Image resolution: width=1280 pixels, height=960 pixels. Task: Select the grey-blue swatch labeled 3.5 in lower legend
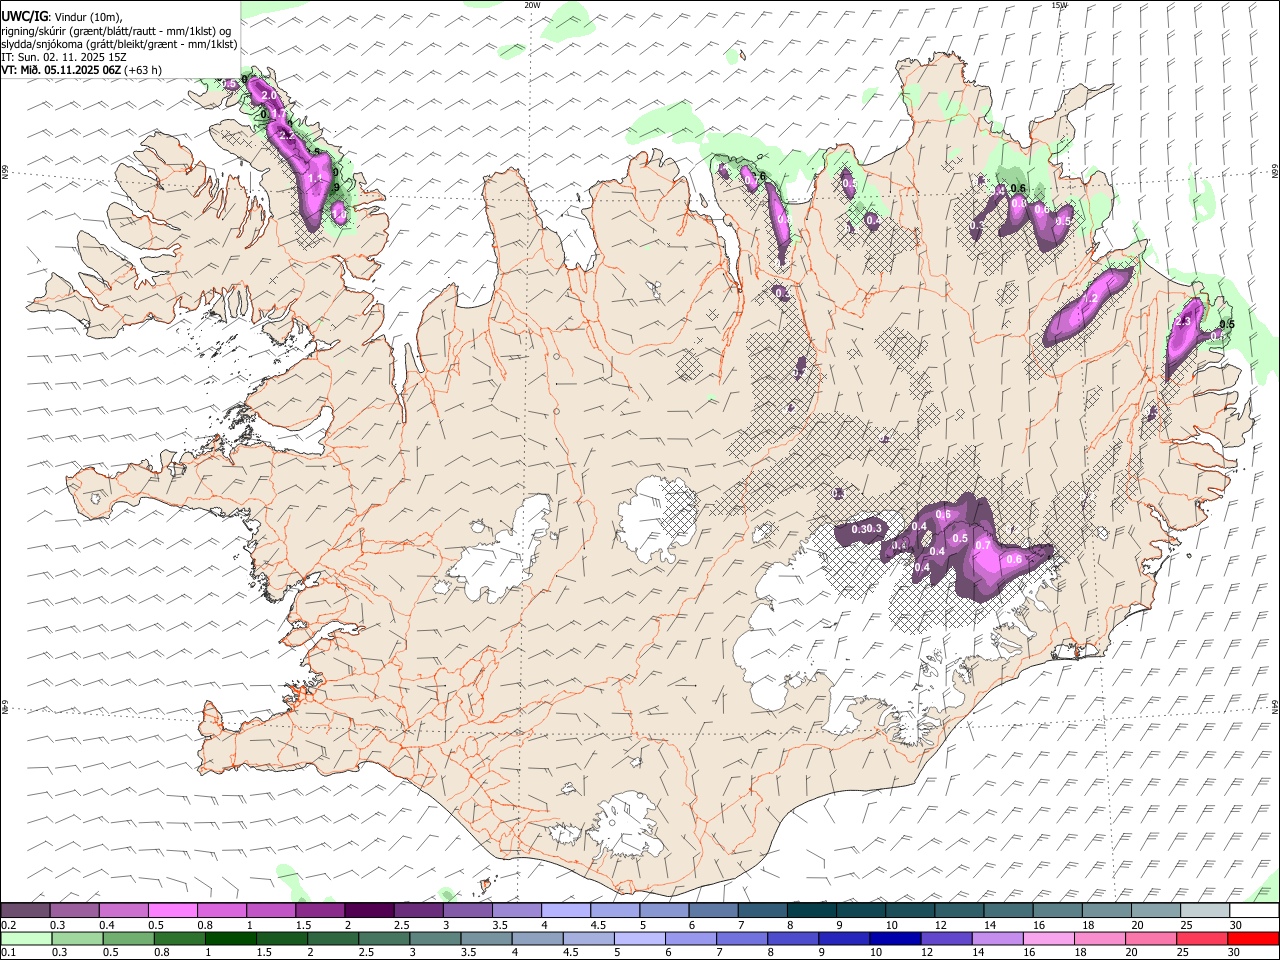485,938
